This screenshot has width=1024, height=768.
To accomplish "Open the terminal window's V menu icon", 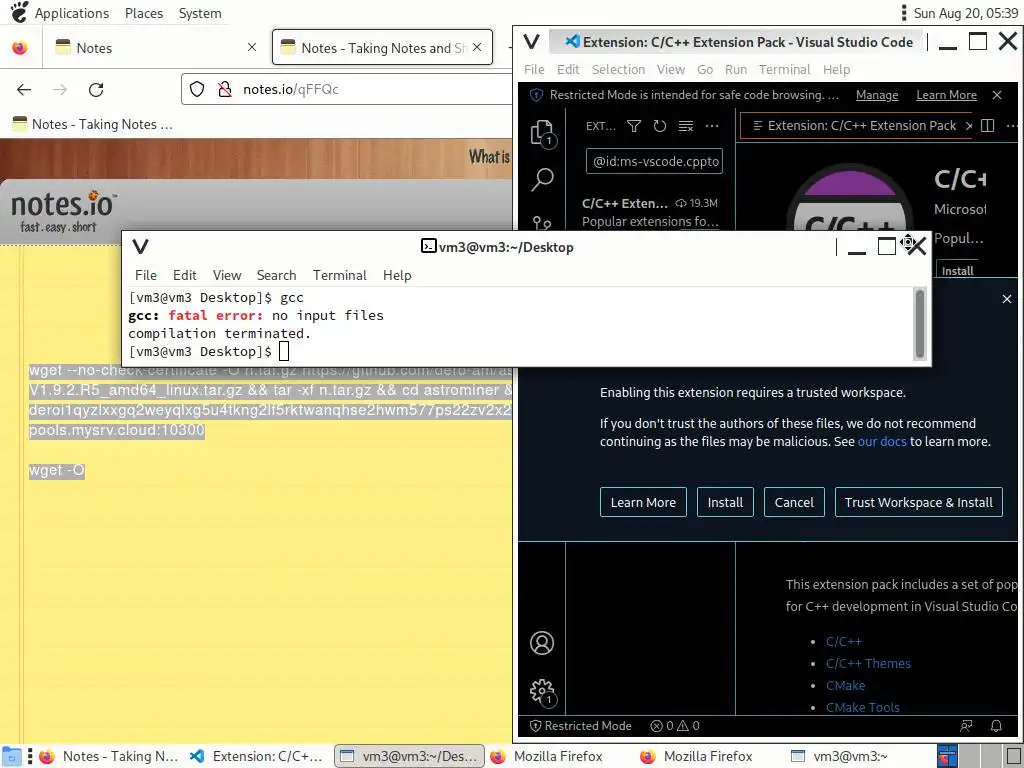I will [140, 247].
